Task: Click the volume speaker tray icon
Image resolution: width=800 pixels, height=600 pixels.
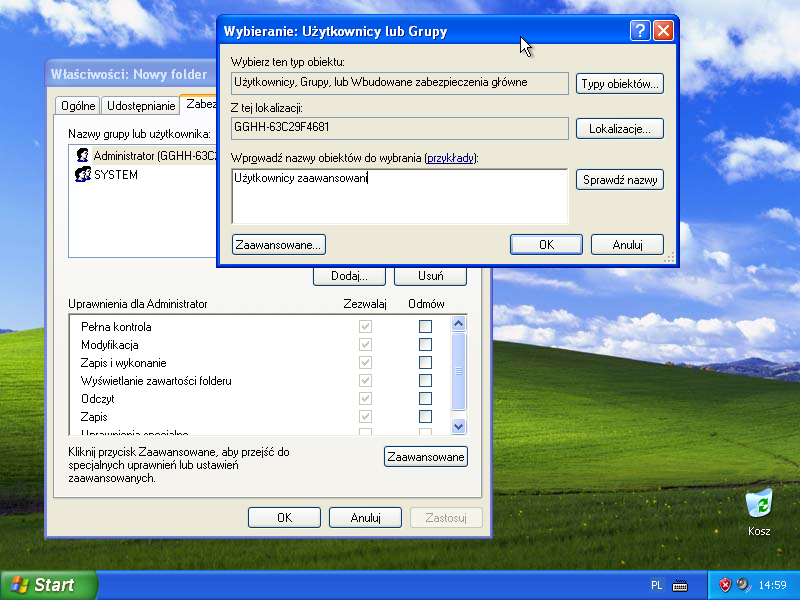Action: coord(742,585)
